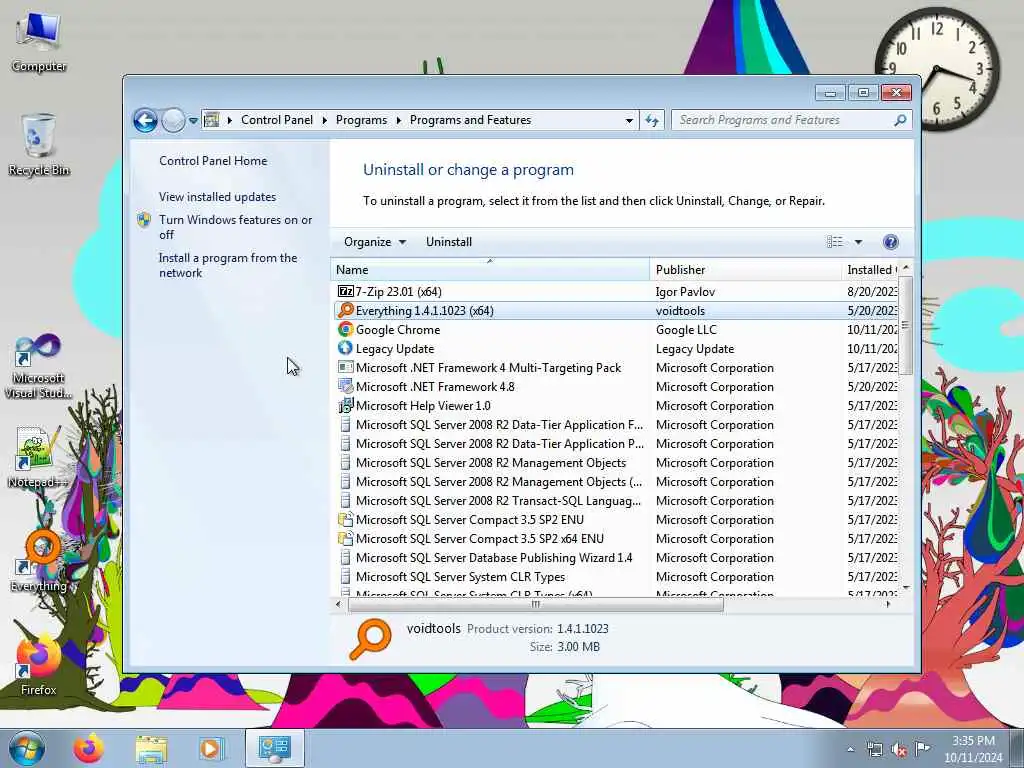This screenshot has width=1024, height=768.
Task: Select SQL Server 2008 R2 Management Objects (... row
Action: (x=615, y=481)
